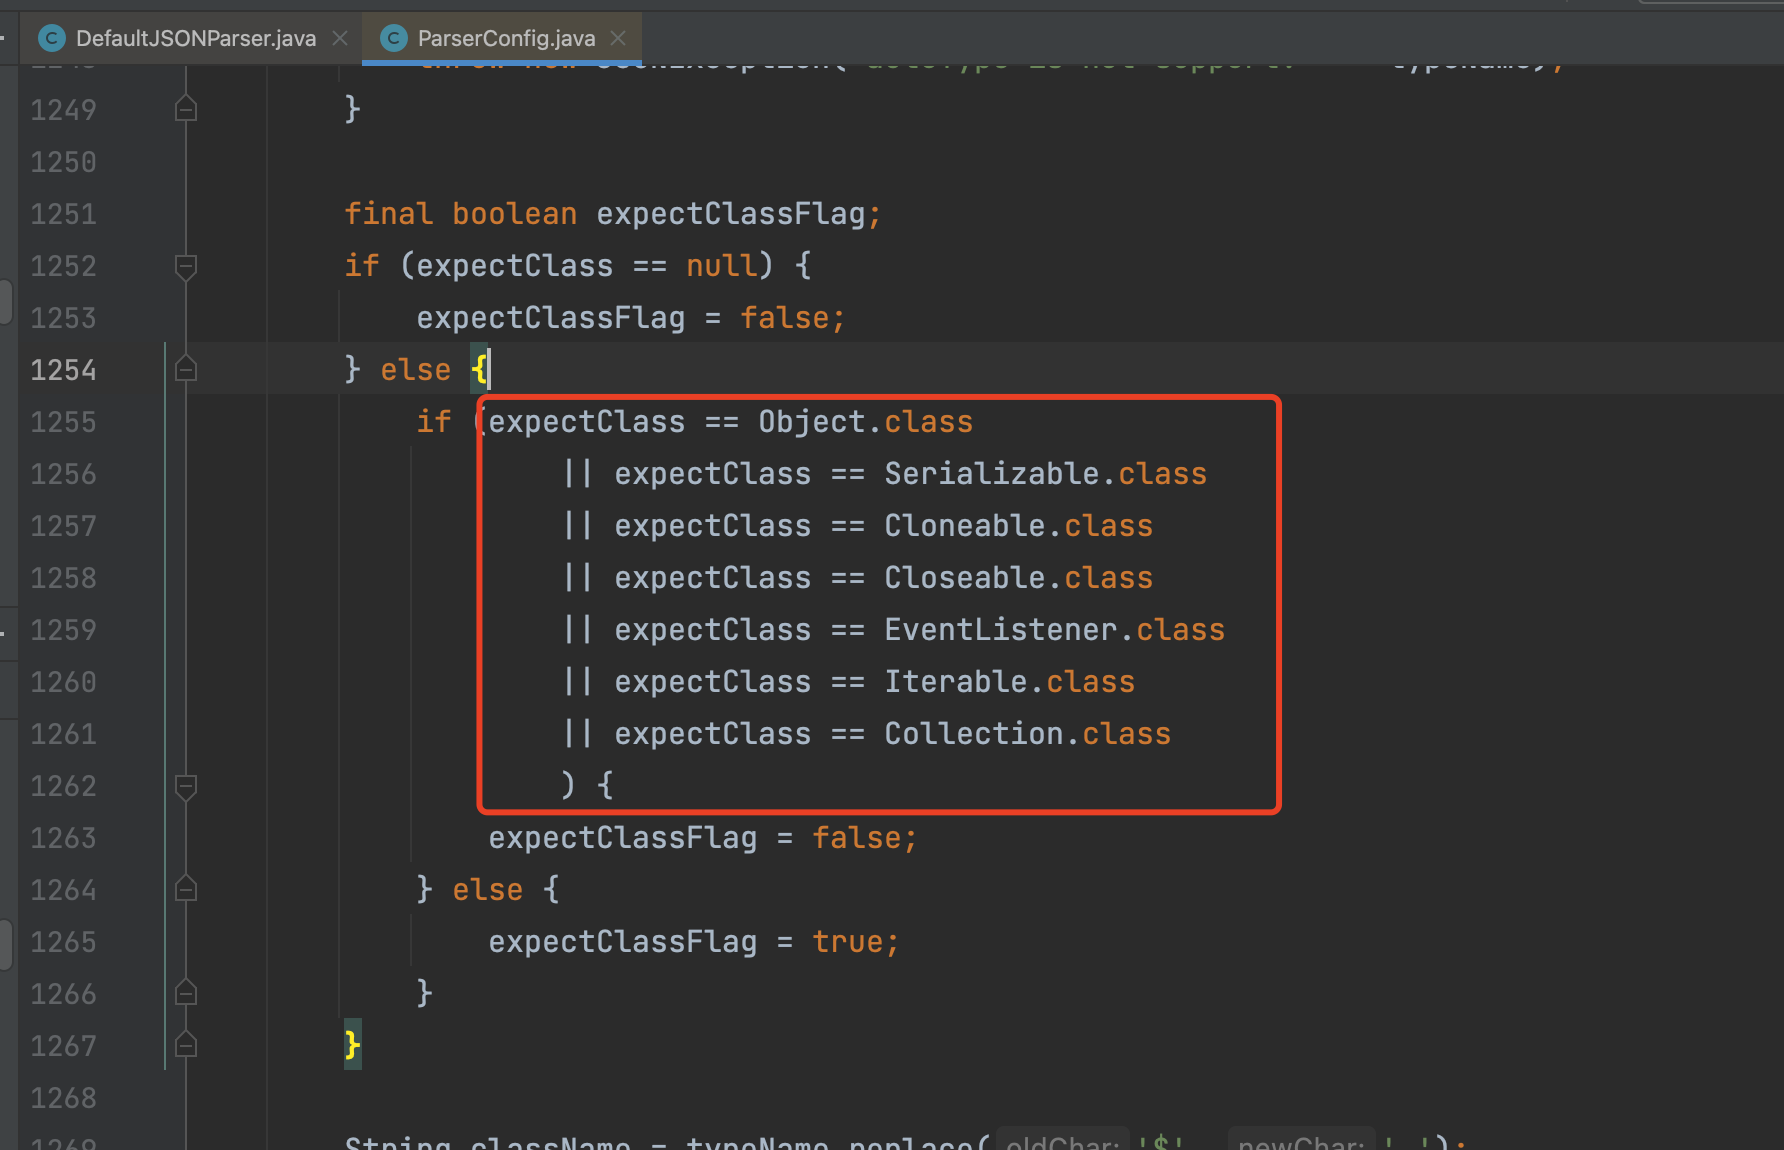Close the ParserConfig.java tab

pyautogui.click(x=618, y=38)
